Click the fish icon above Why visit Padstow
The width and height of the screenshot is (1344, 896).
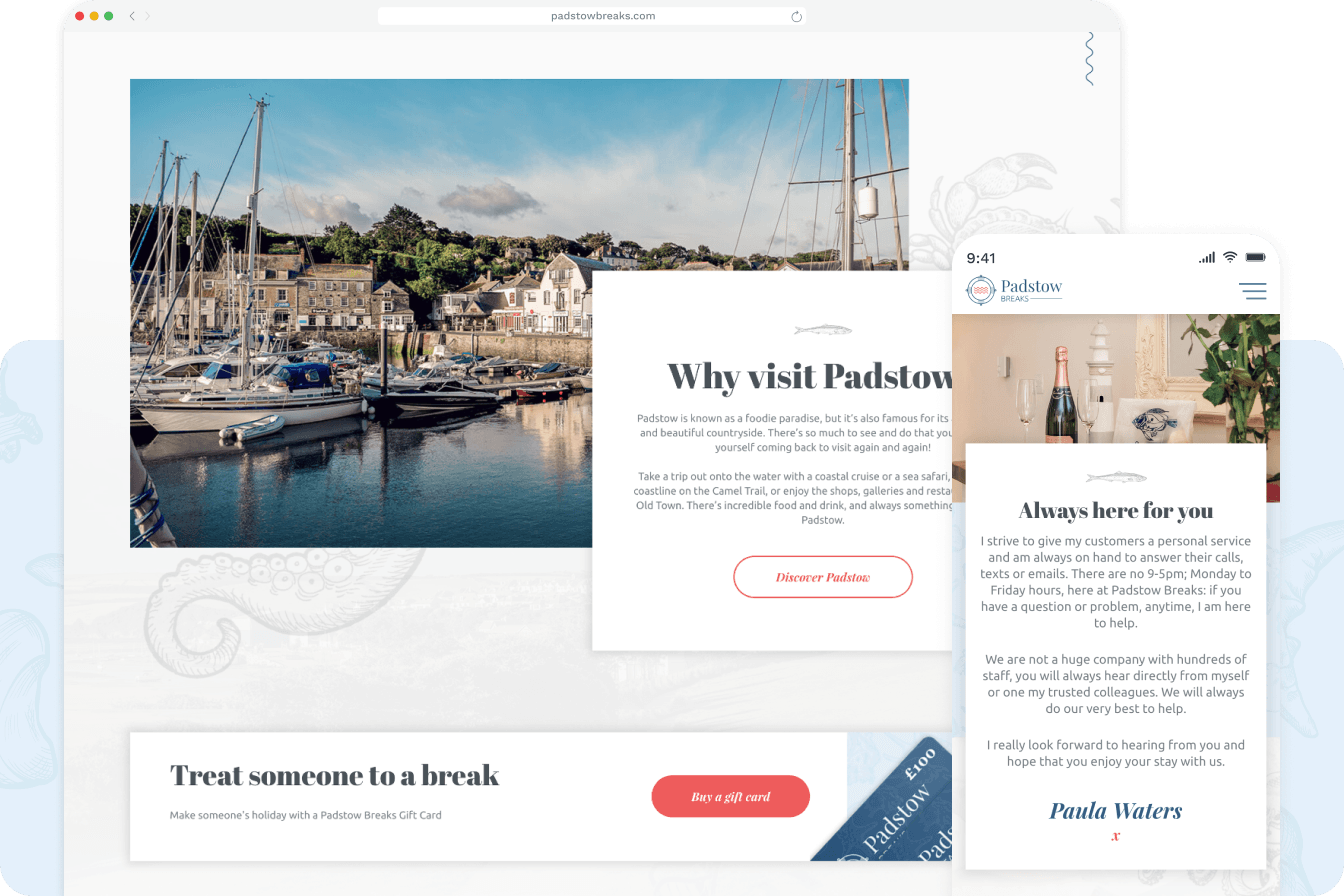tap(822, 329)
